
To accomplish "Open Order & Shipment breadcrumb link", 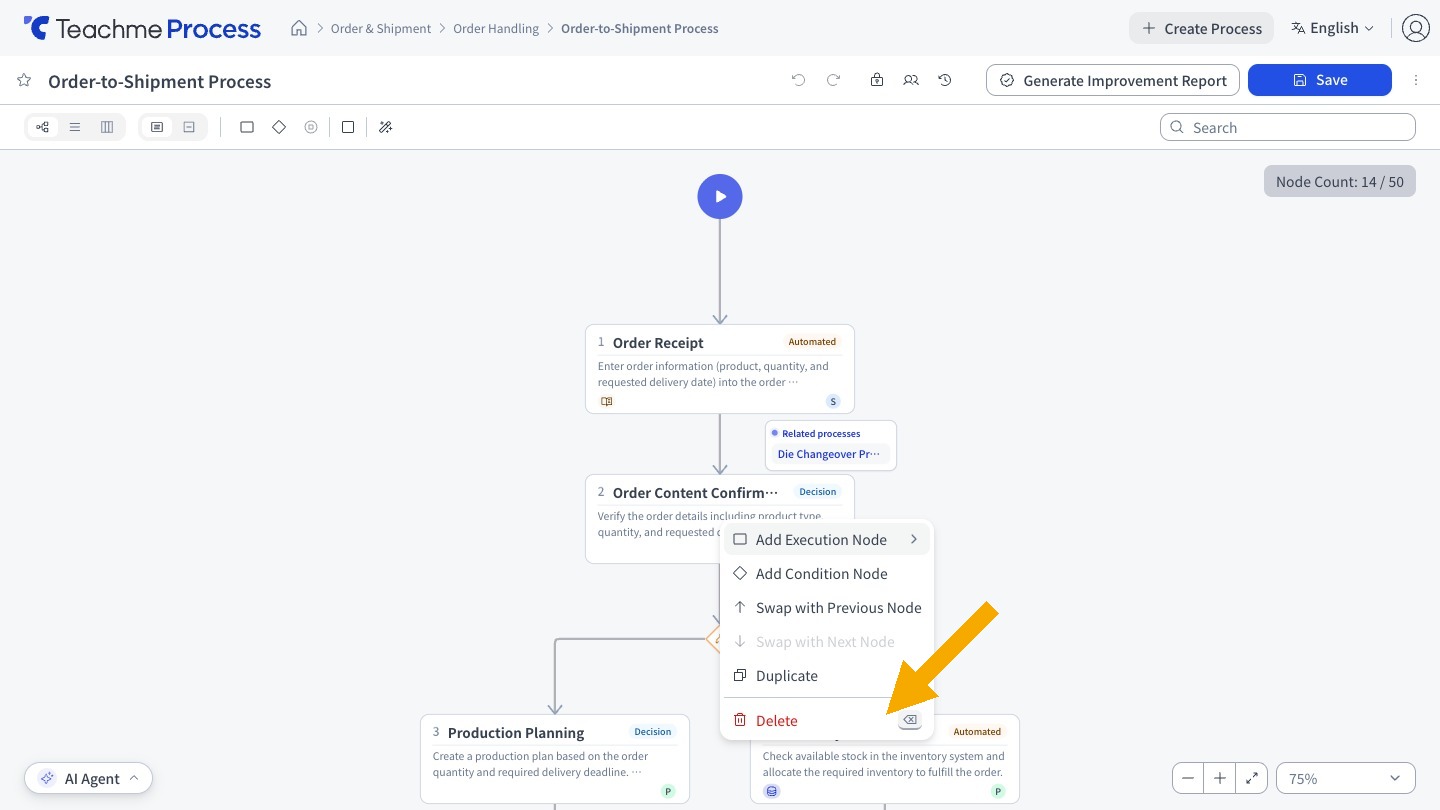I will click(x=381, y=28).
